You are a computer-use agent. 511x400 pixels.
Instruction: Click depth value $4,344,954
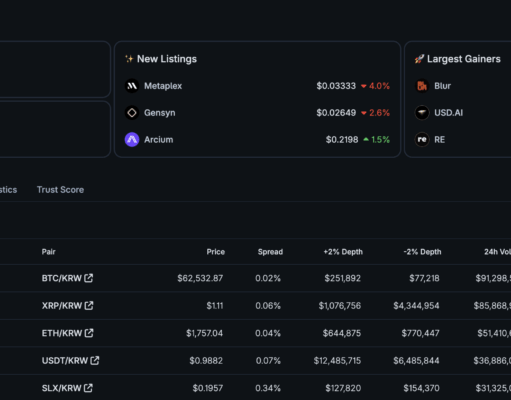[x=416, y=306]
